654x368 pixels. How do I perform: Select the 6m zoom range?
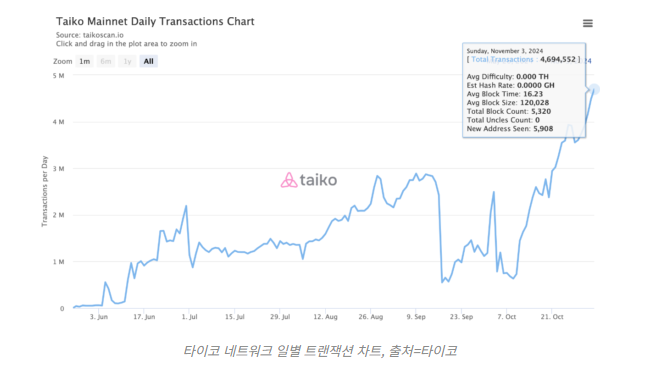[x=106, y=61]
